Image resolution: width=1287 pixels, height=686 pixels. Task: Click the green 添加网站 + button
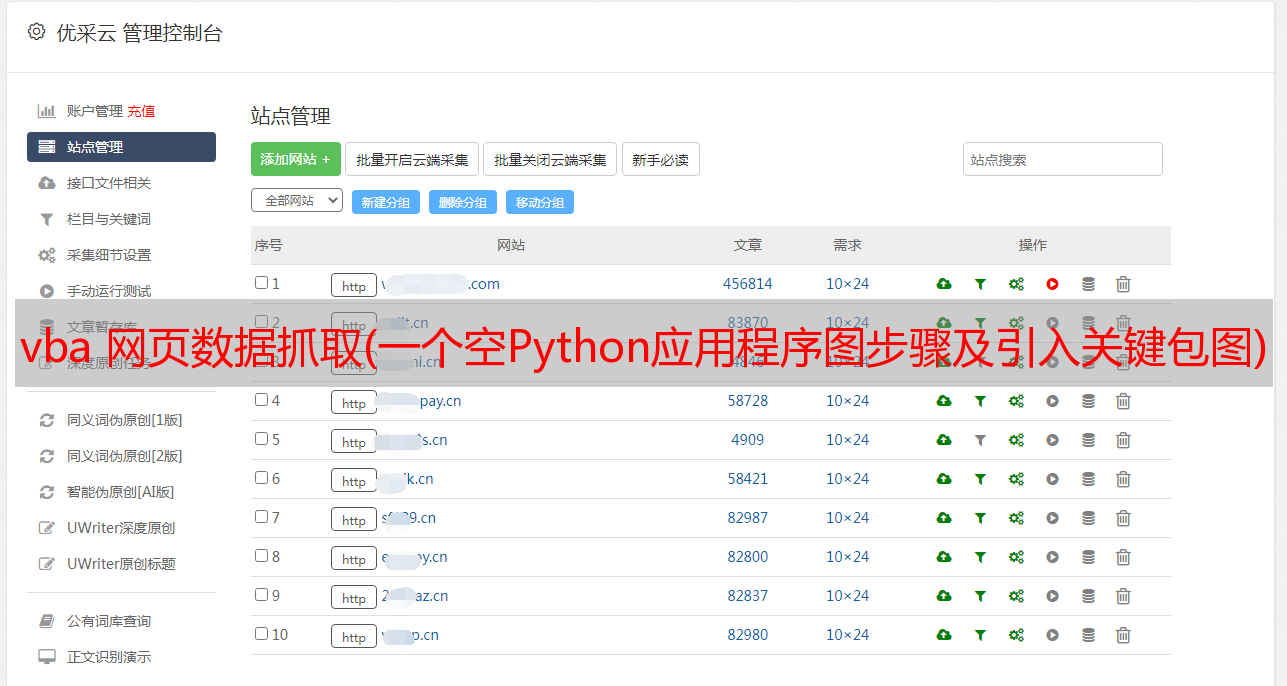point(296,159)
